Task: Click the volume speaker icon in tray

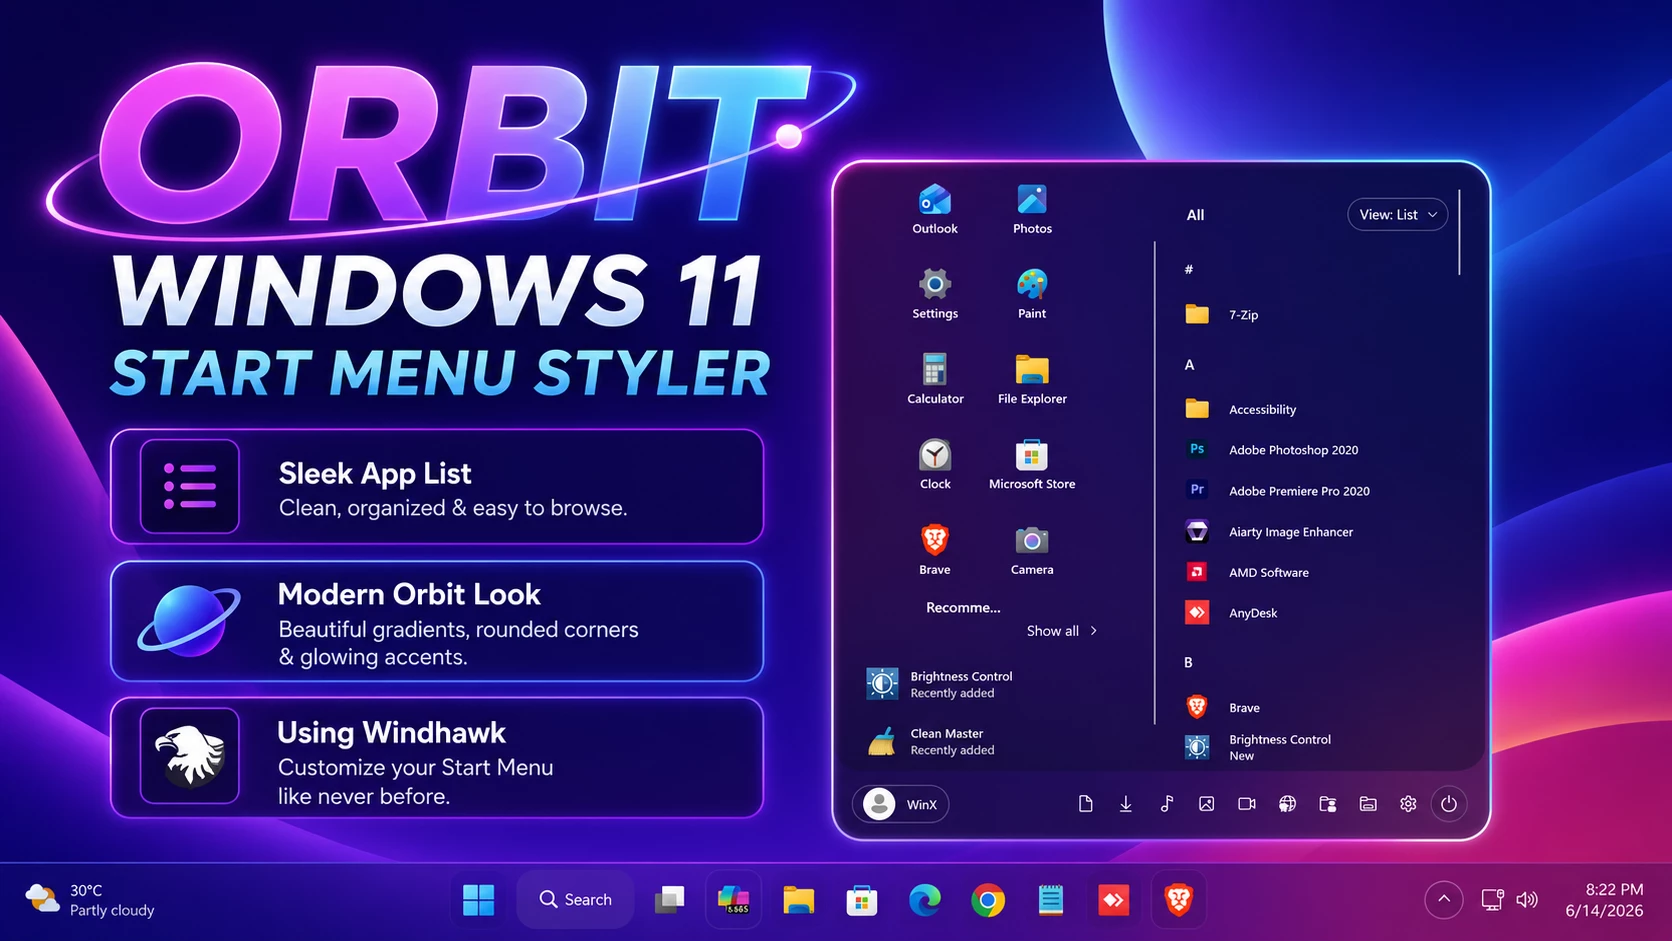Action: [1527, 900]
